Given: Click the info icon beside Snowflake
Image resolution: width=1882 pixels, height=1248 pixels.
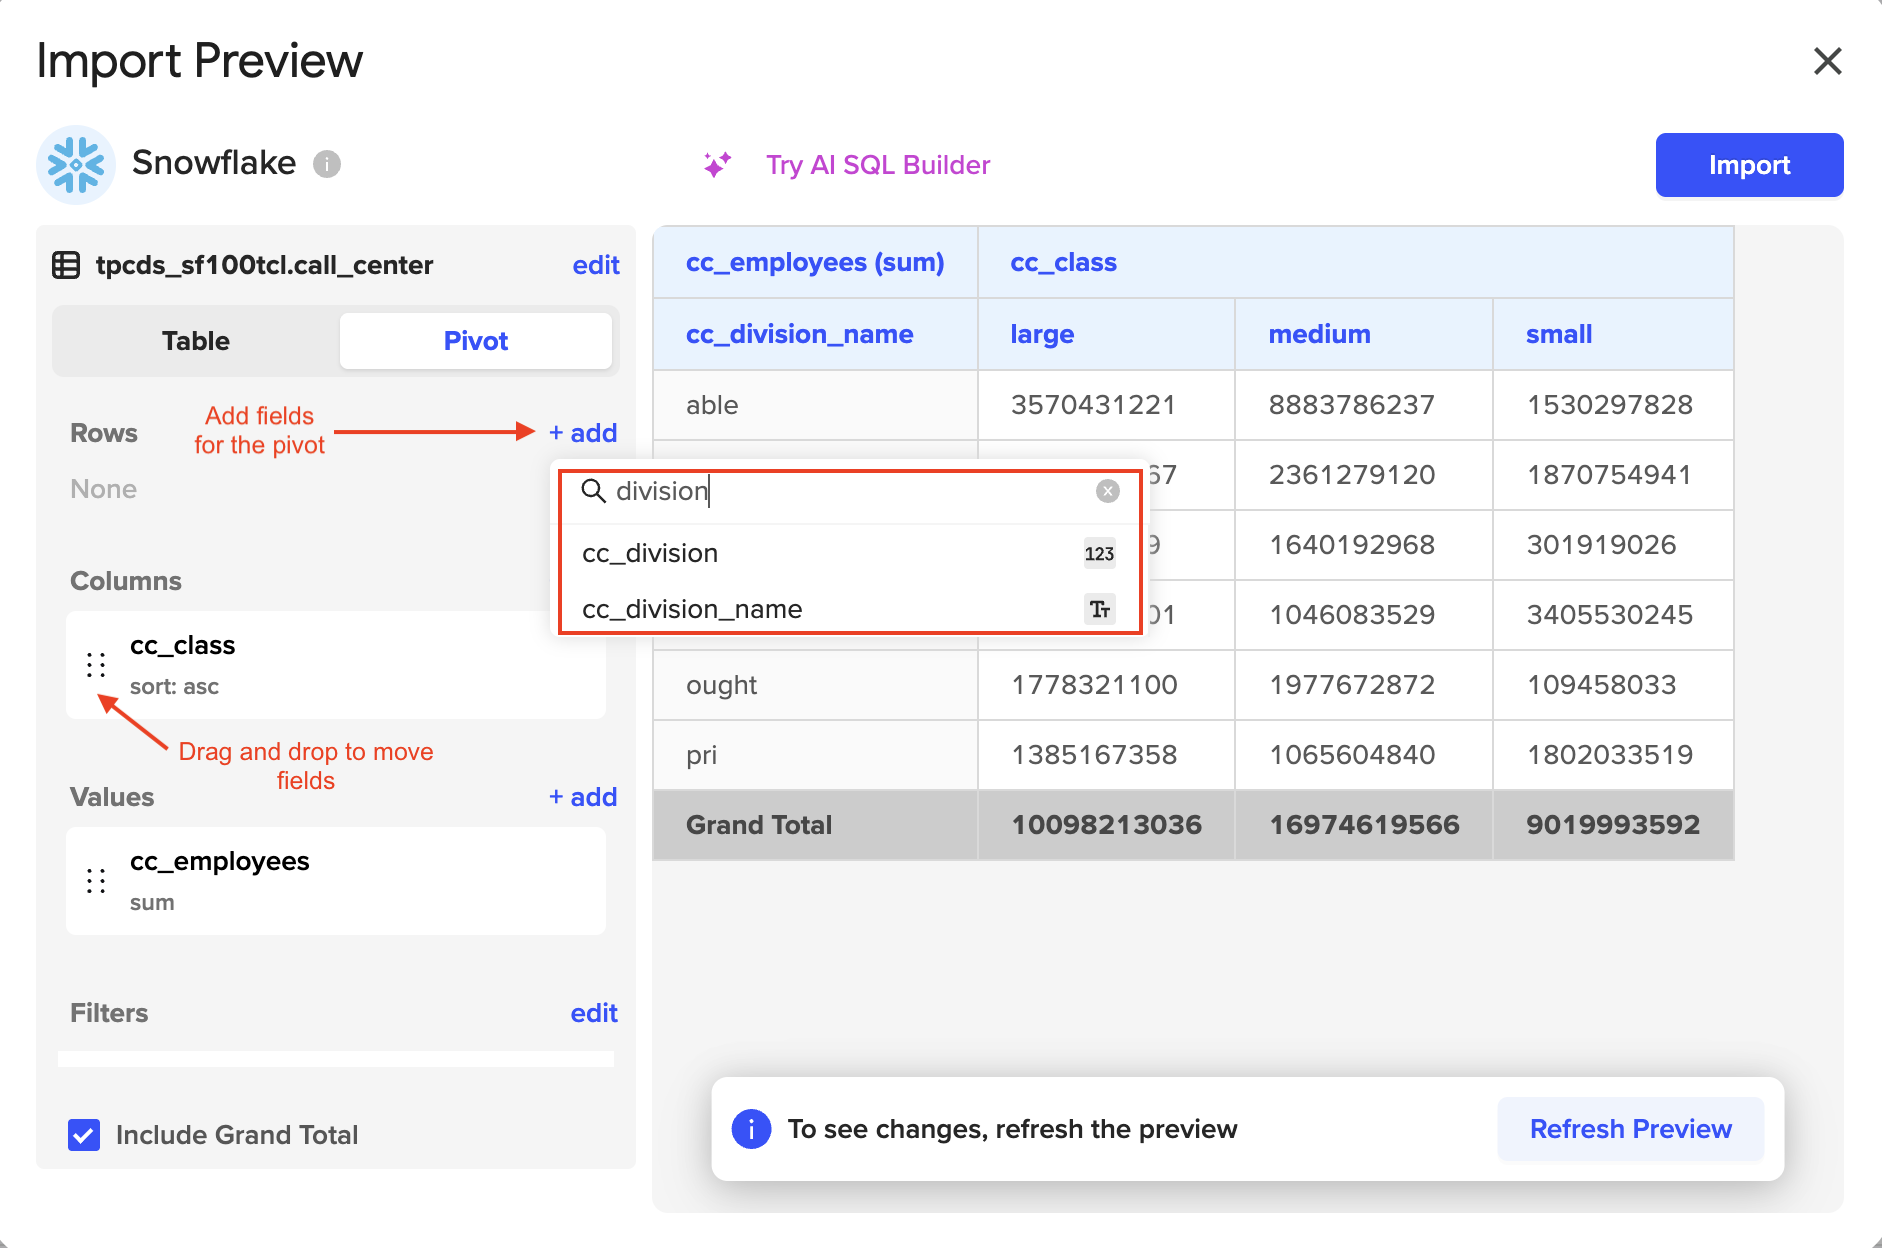Looking at the screenshot, I should click(x=327, y=164).
